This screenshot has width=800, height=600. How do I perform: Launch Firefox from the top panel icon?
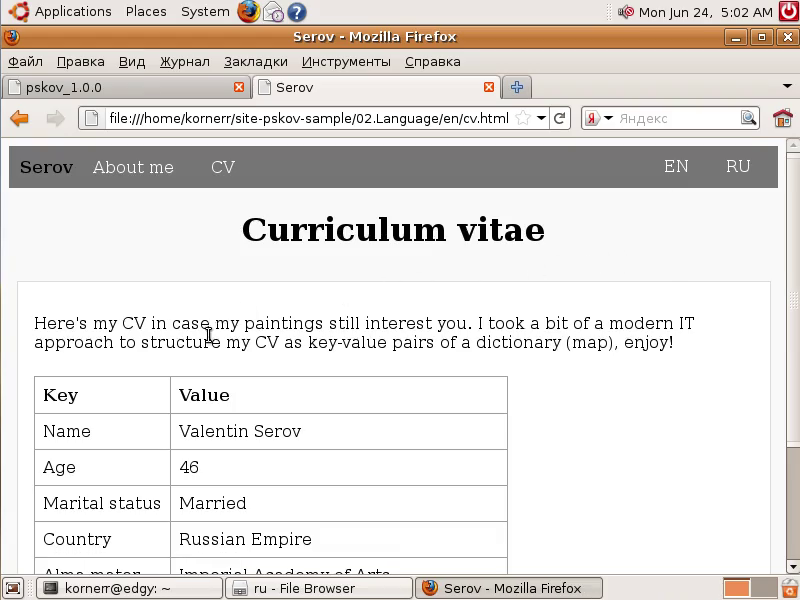point(248,12)
